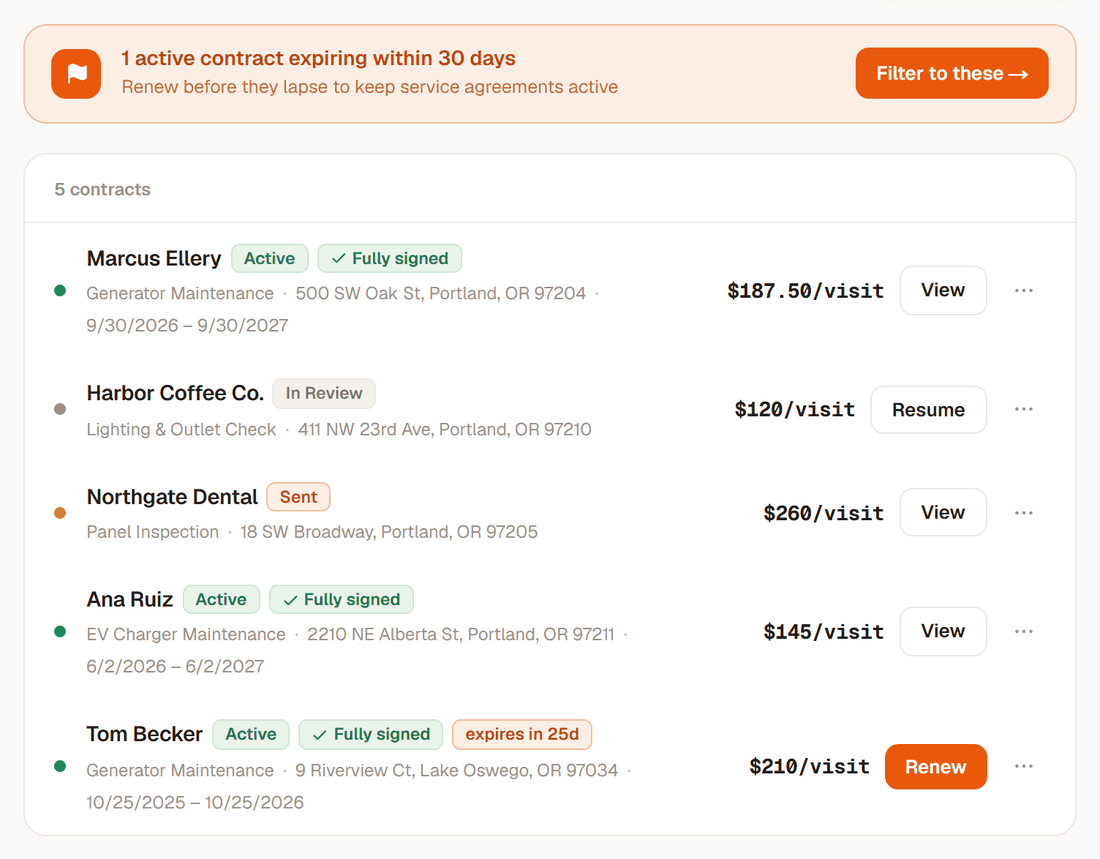Click the 18 SW Broadway address
Viewport: 1100px width, 859px height.
point(389,532)
